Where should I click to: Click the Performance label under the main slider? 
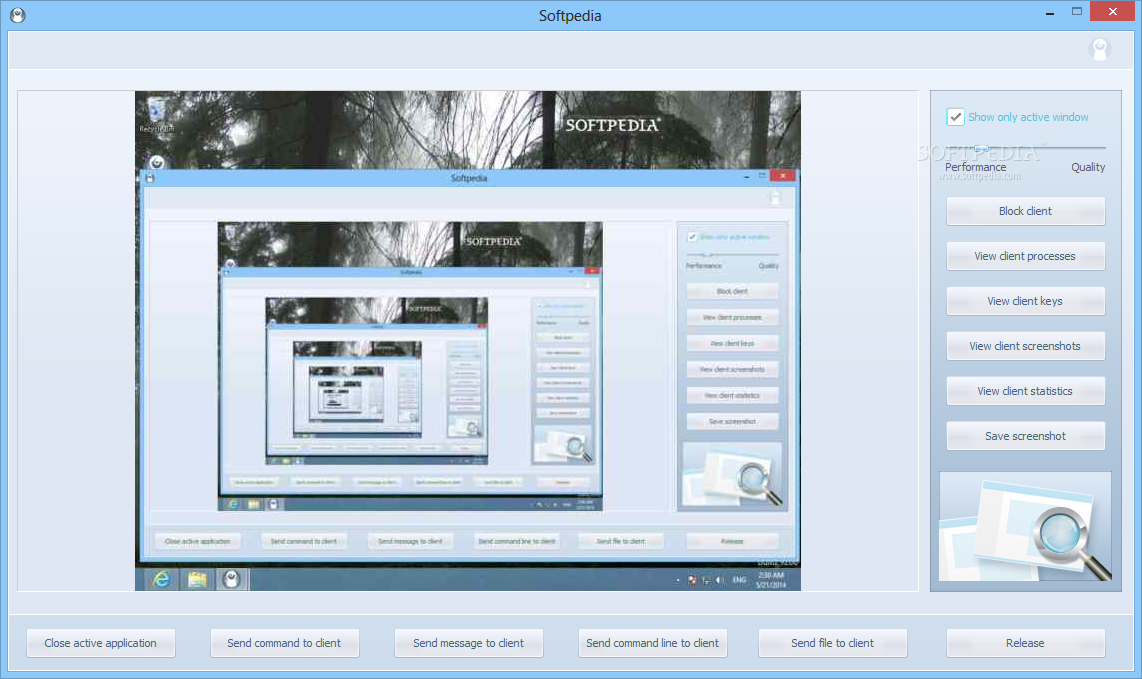pos(975,168)
